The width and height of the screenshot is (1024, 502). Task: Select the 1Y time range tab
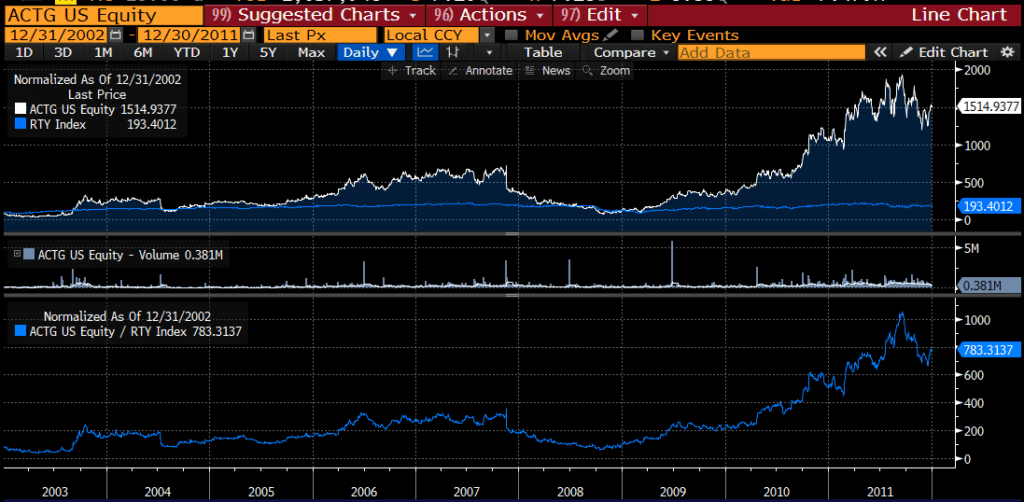tap(230, 53)
